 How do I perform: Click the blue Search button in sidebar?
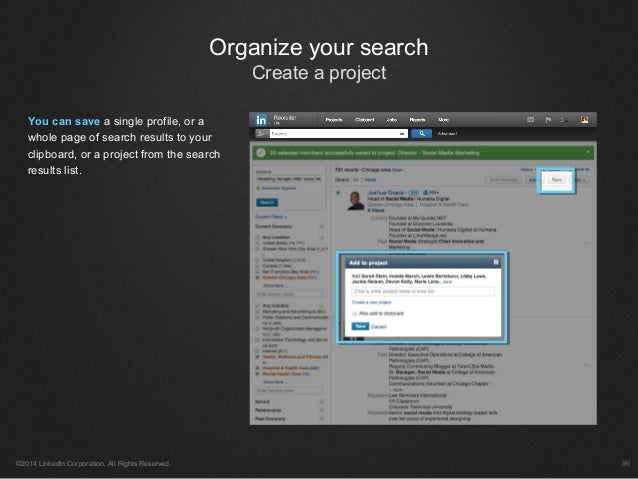click(267, 202)
